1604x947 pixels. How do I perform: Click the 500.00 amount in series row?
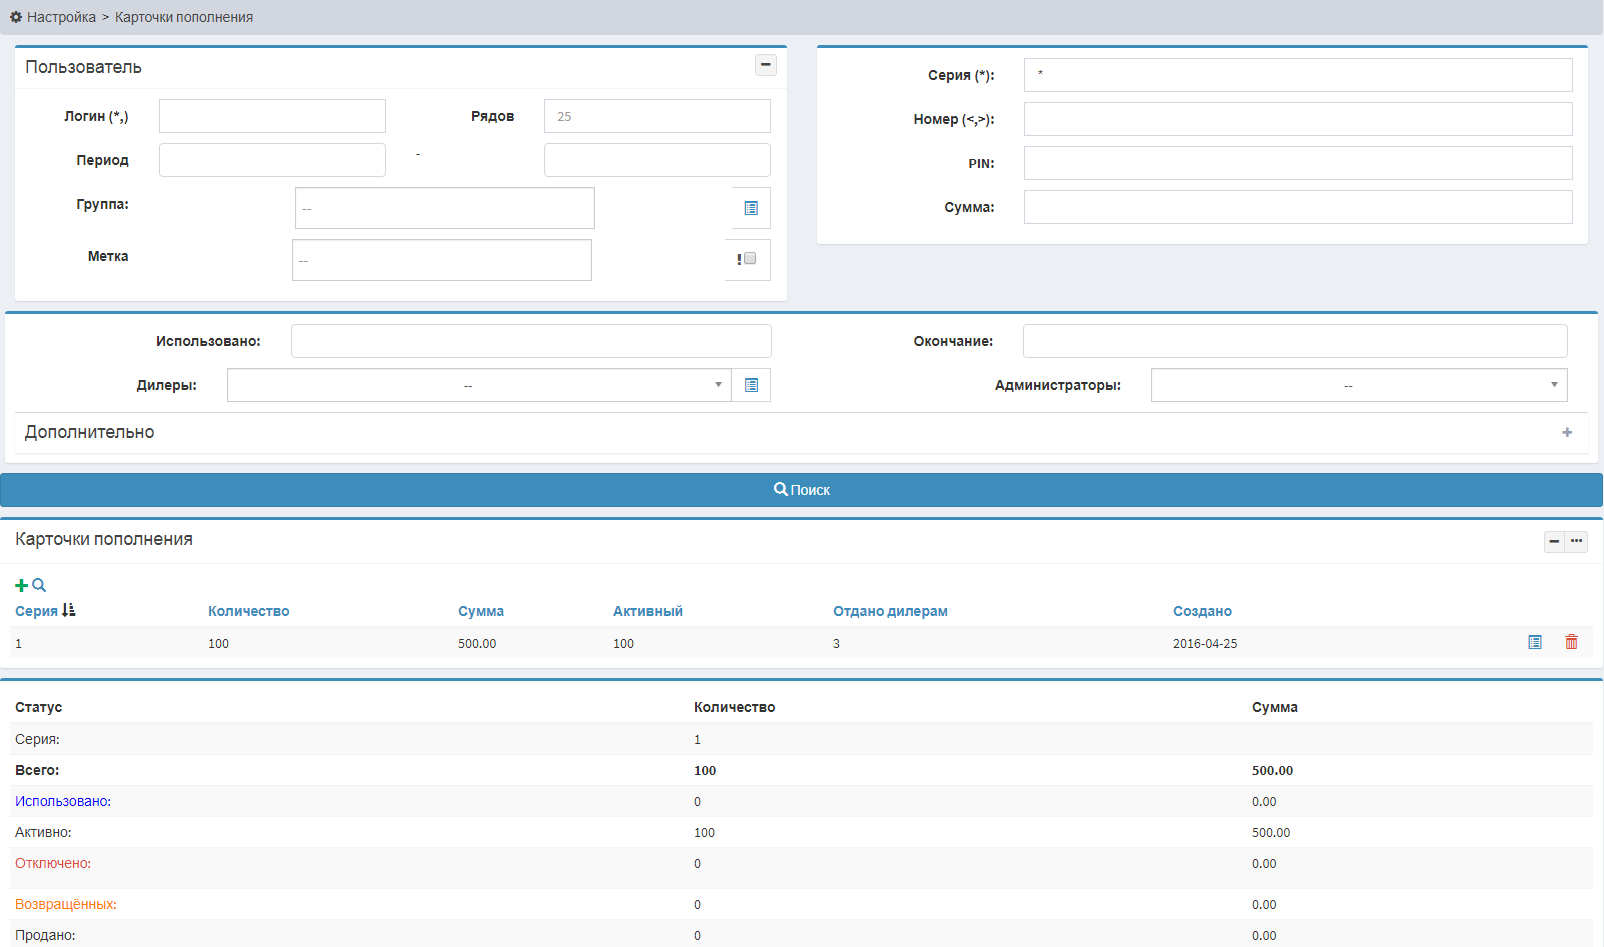(477, 643)
